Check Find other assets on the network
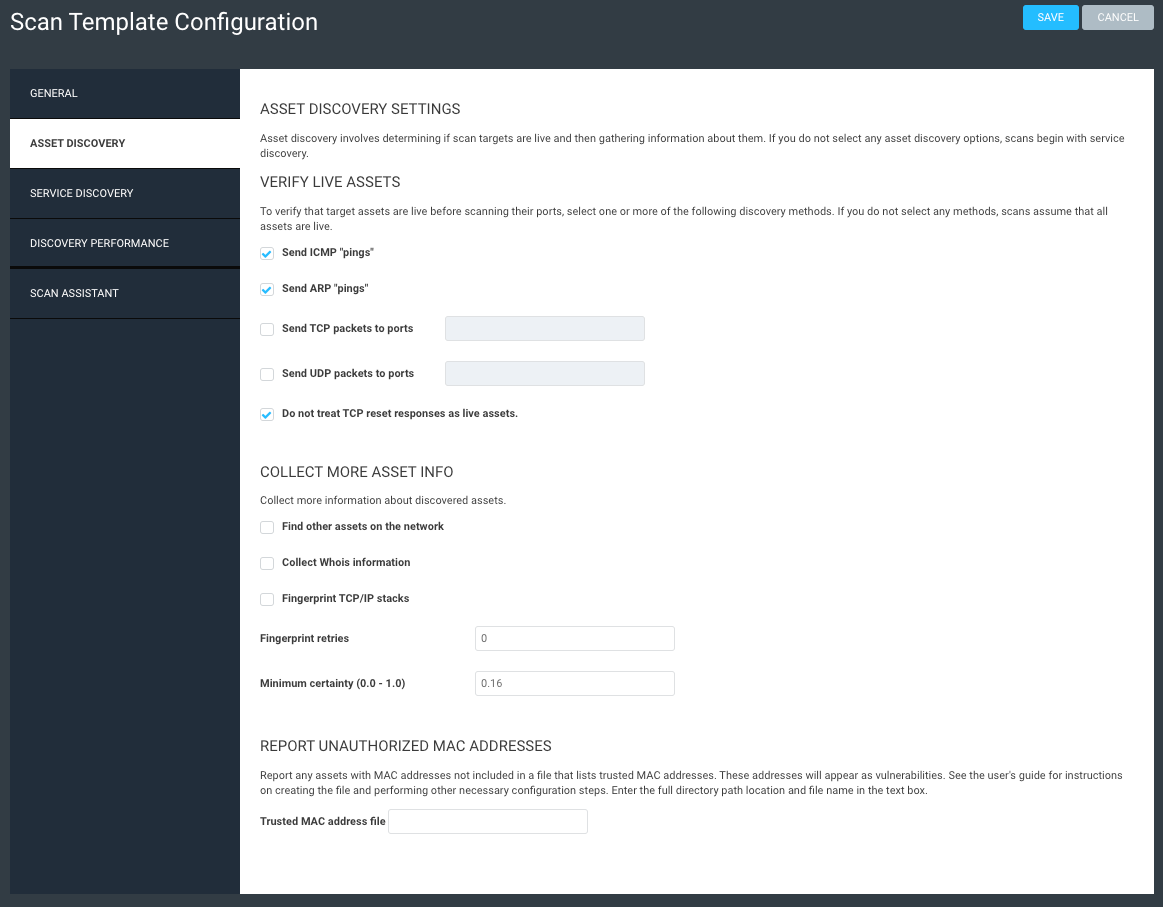The image size is (1163, 907). pyautogui.click(x=267, y=527)
